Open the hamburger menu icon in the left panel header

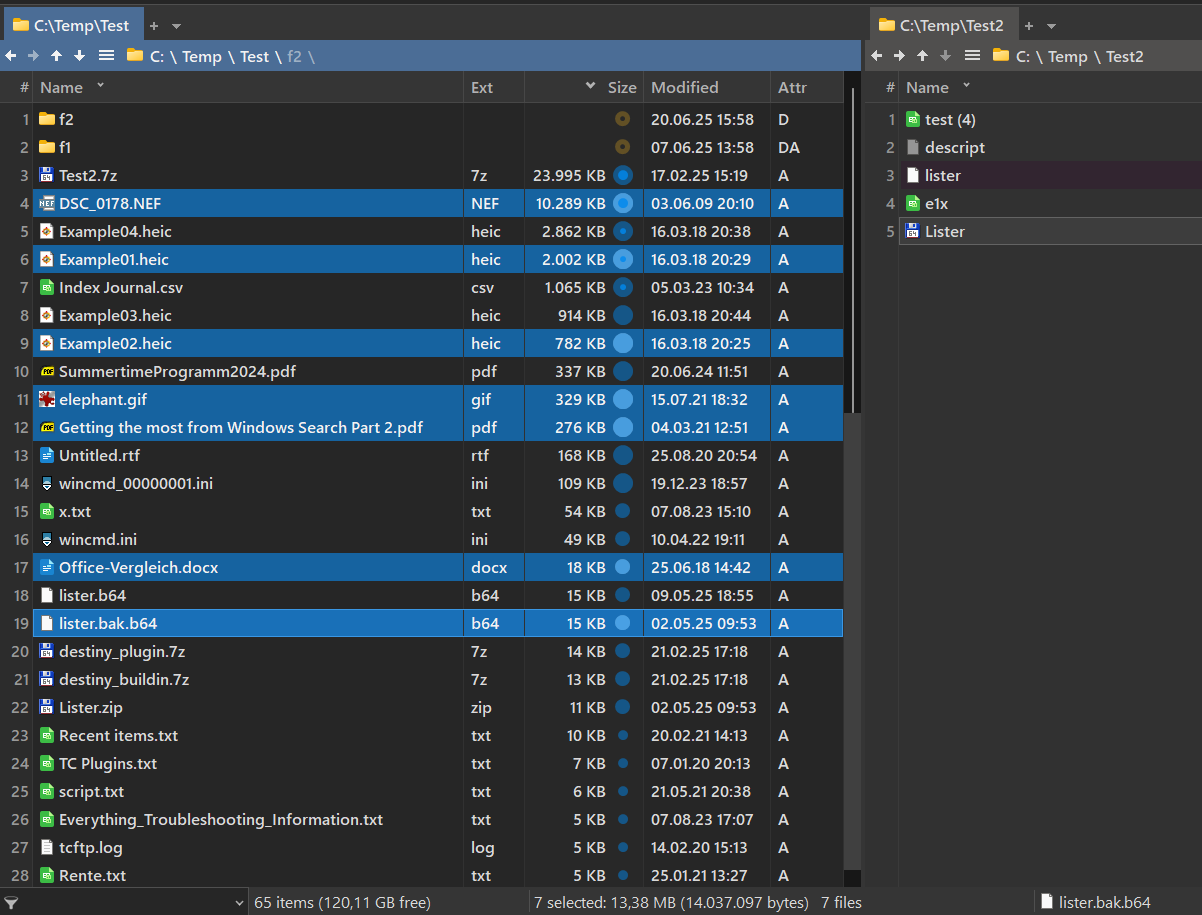(x=106, y=56)
